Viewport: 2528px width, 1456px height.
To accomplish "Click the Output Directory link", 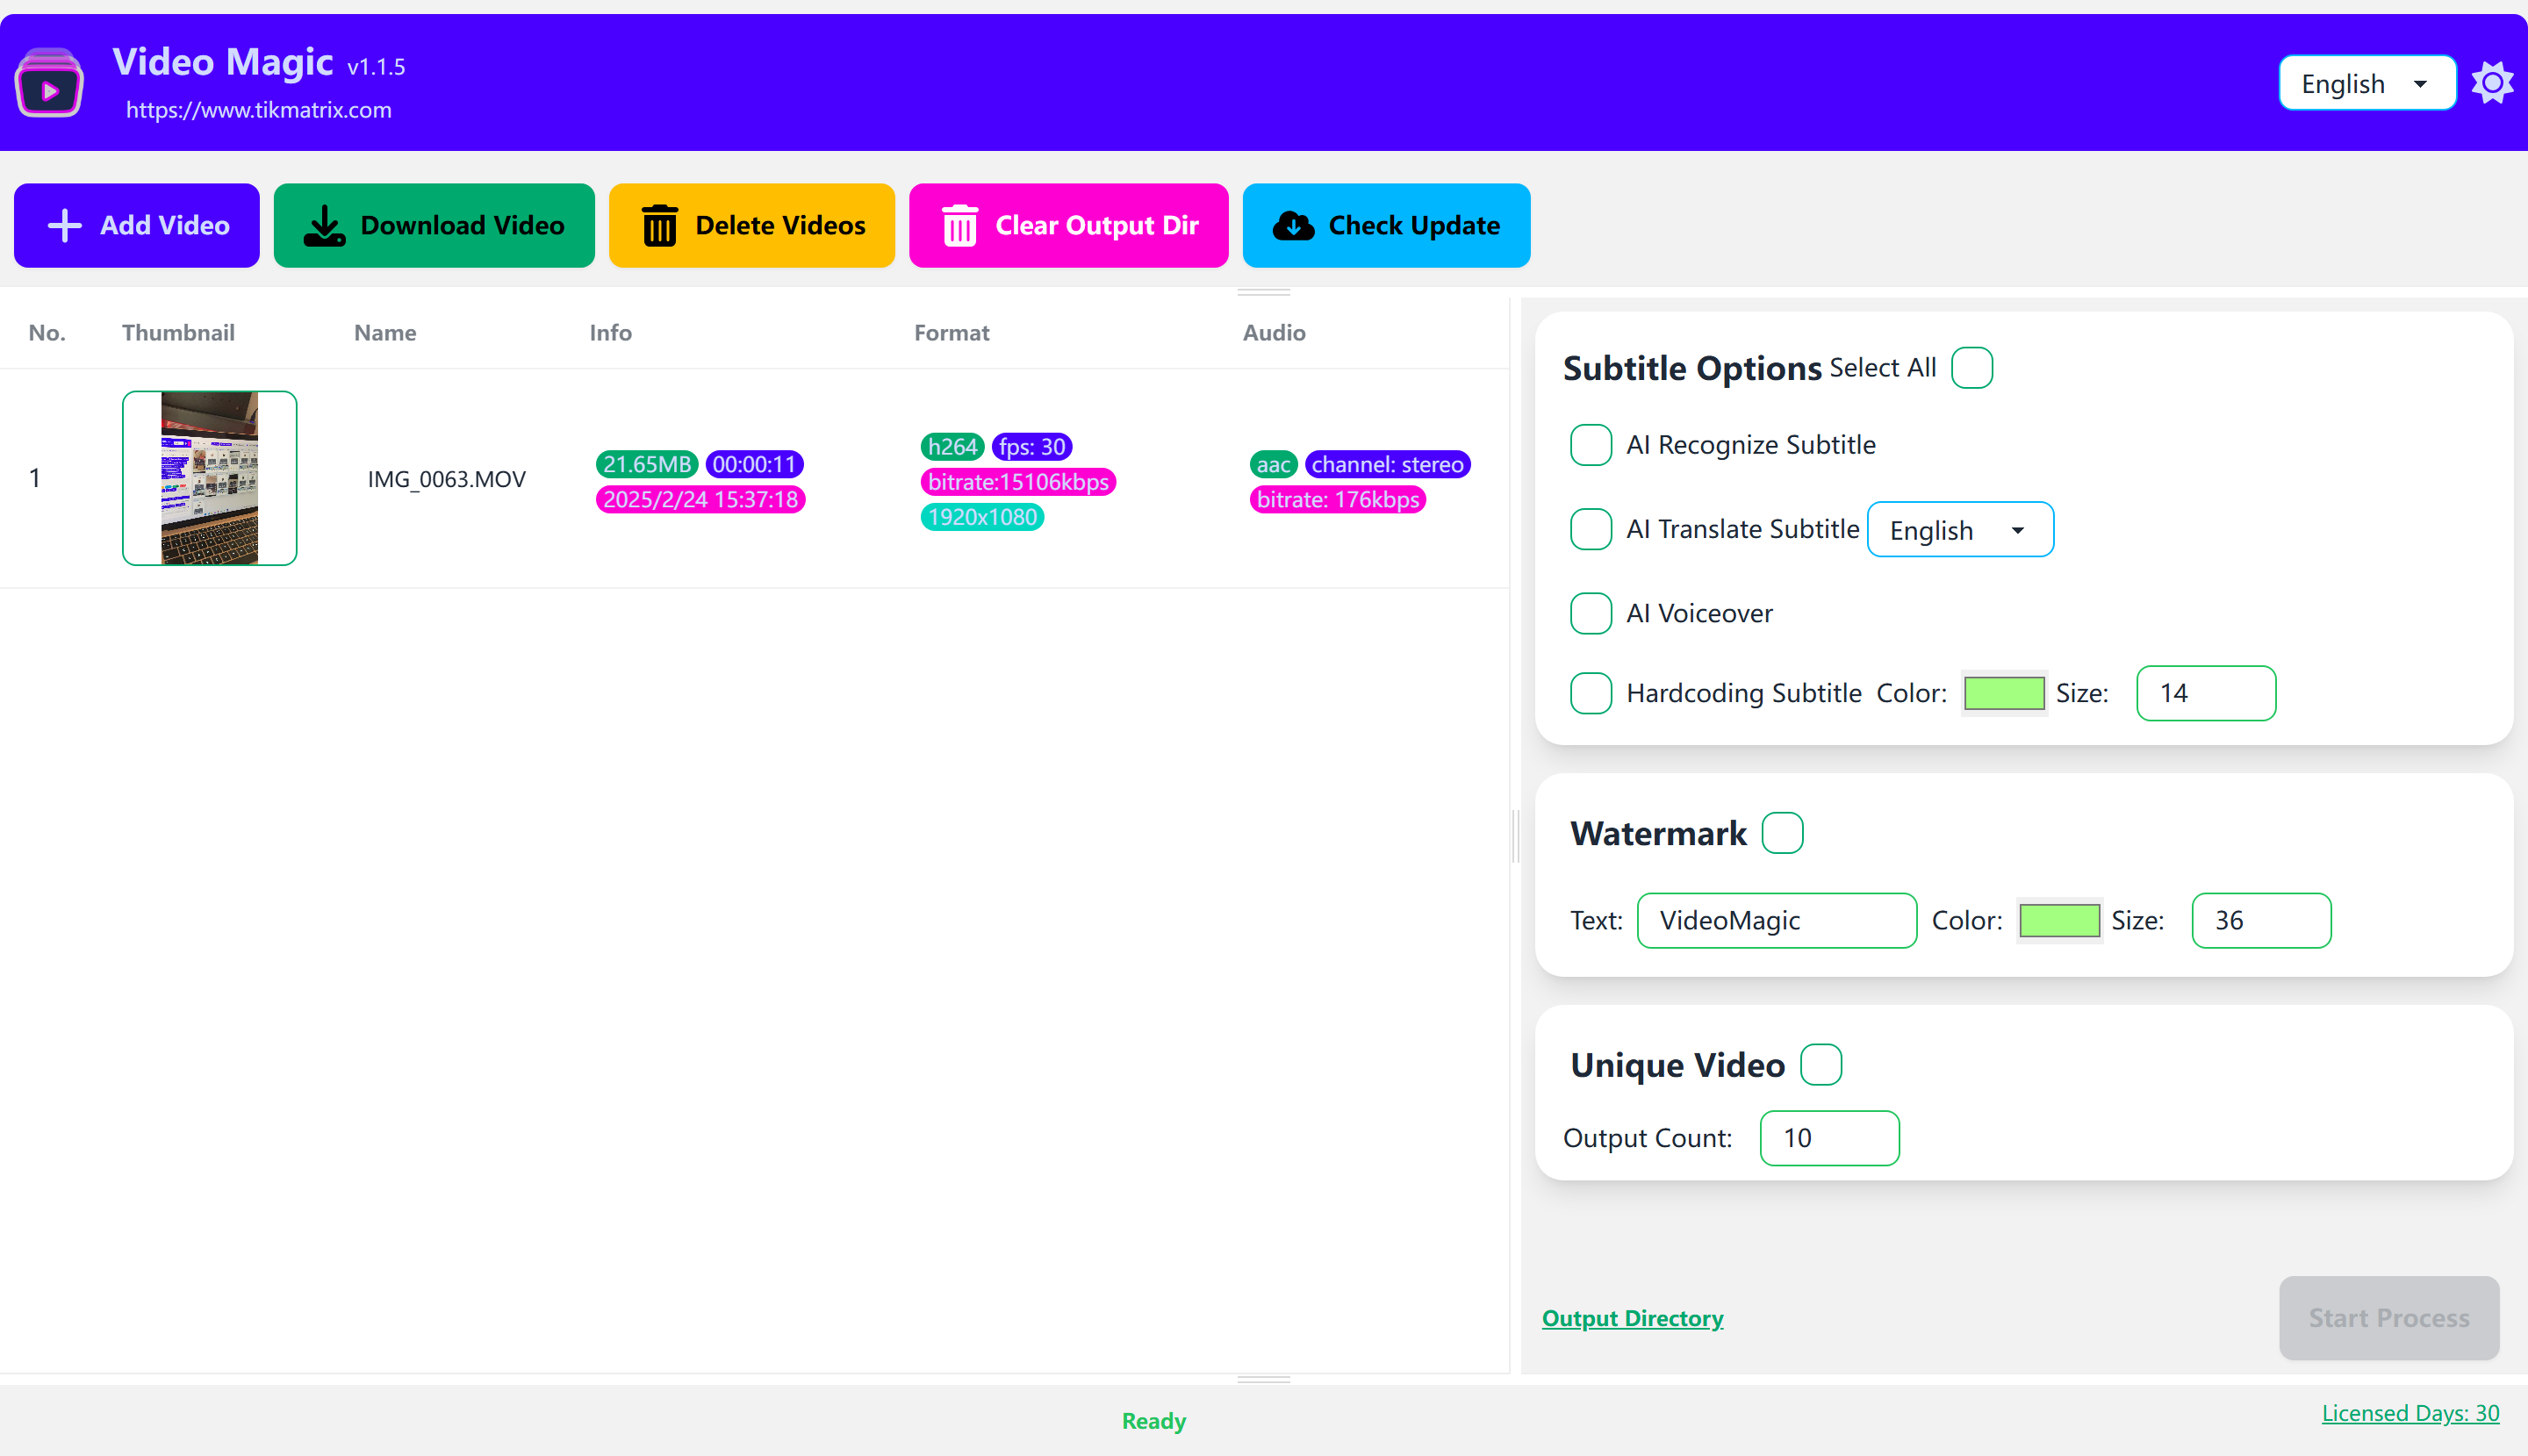I will (1634, 1317).
